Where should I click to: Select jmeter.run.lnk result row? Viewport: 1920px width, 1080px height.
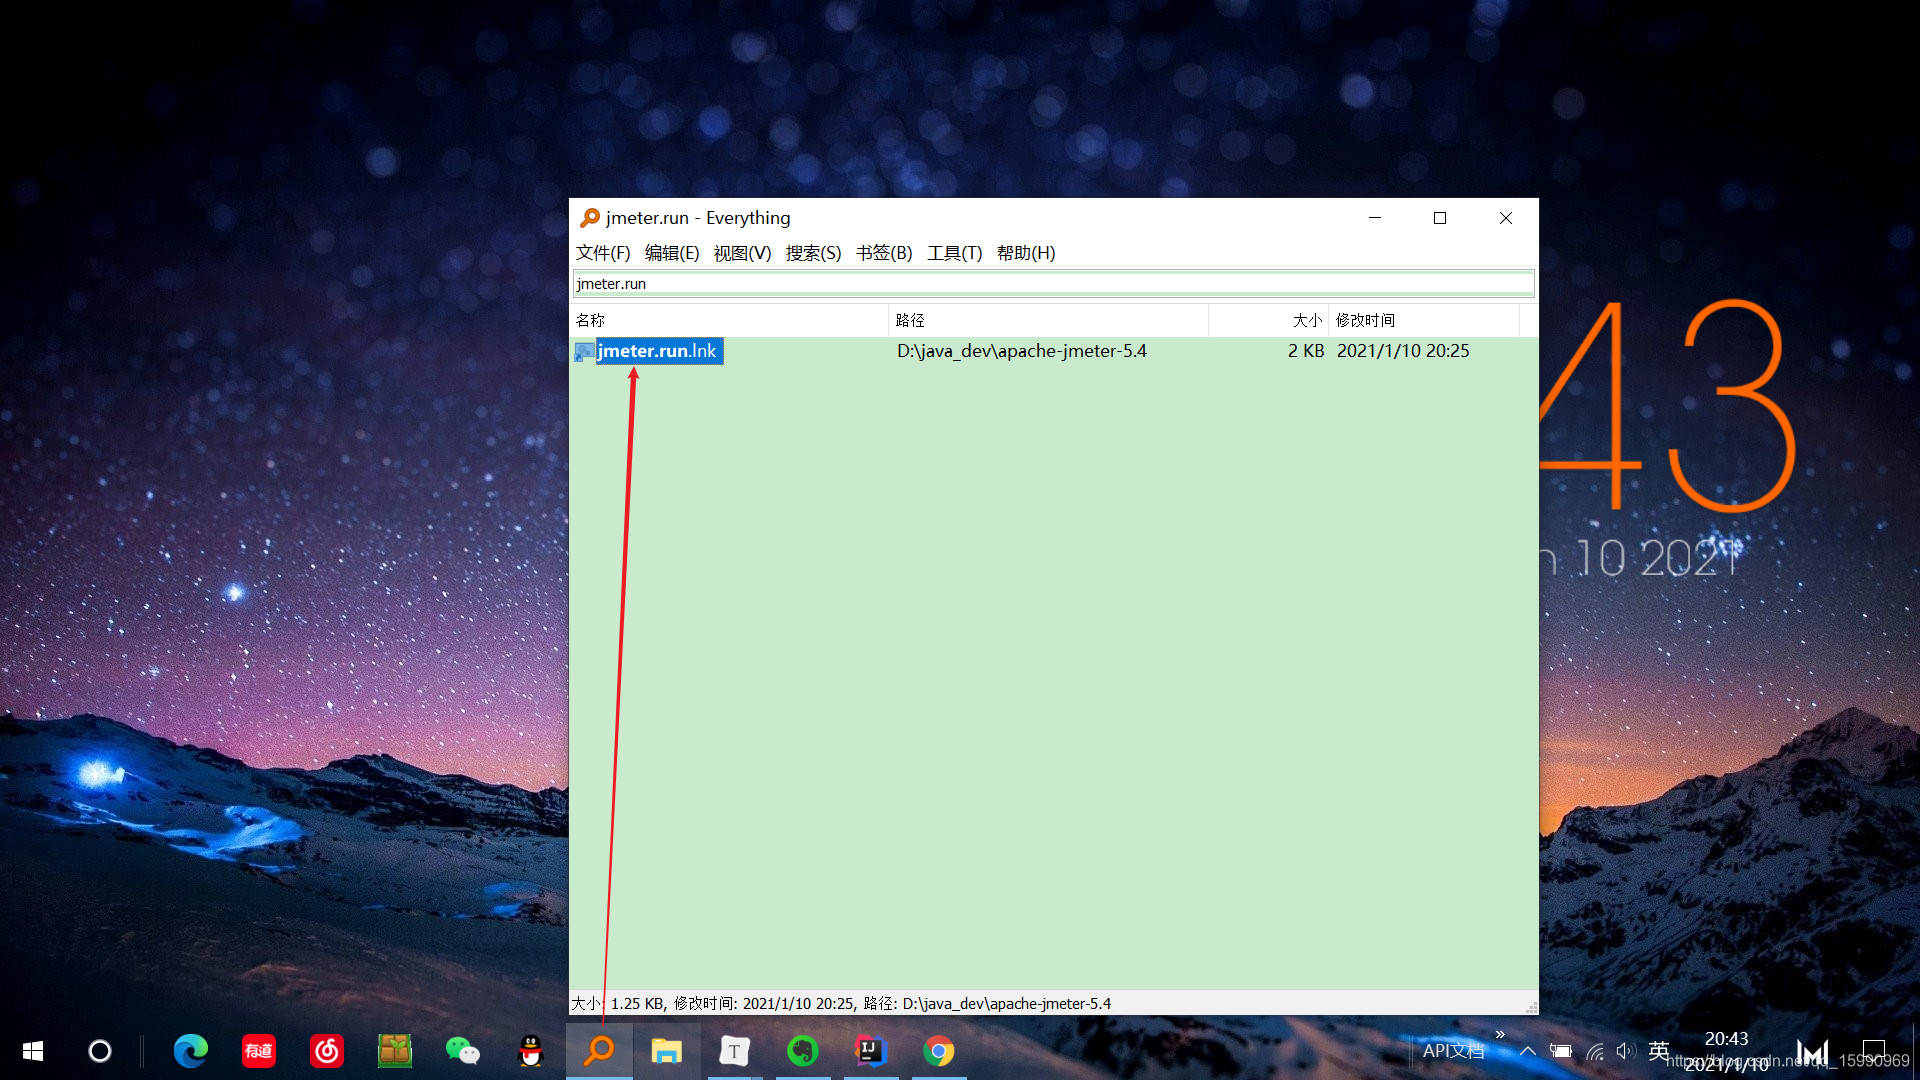656,351
